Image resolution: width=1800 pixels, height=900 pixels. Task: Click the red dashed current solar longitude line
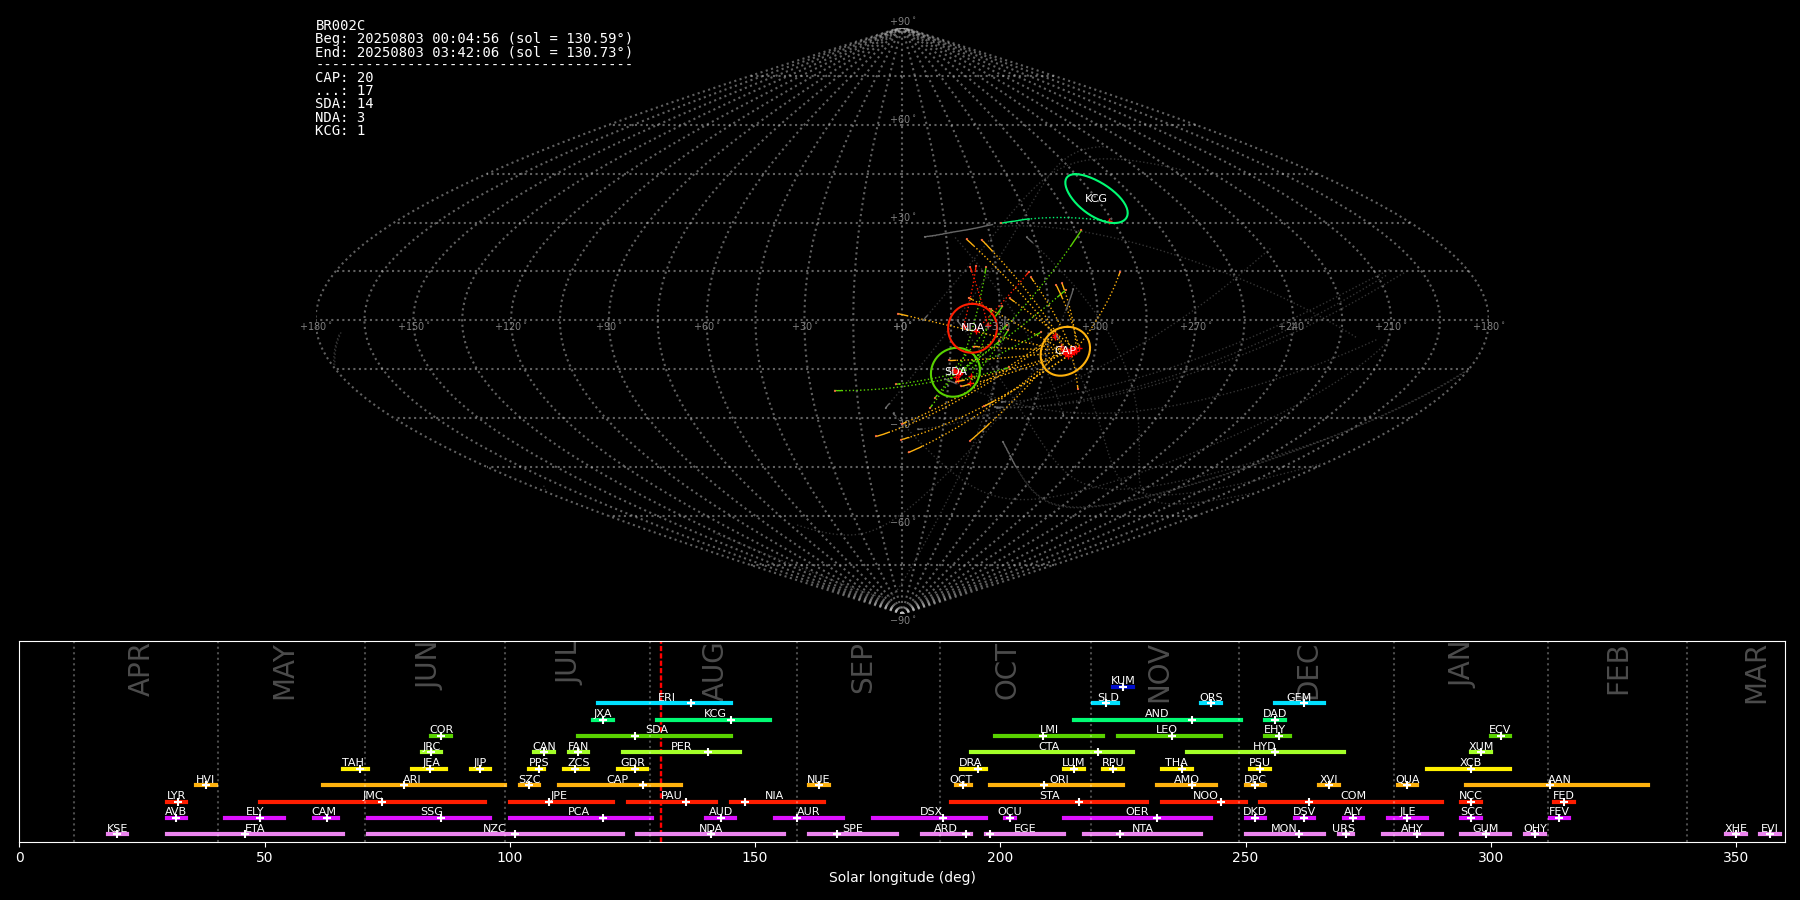click(x=660, y=741)
